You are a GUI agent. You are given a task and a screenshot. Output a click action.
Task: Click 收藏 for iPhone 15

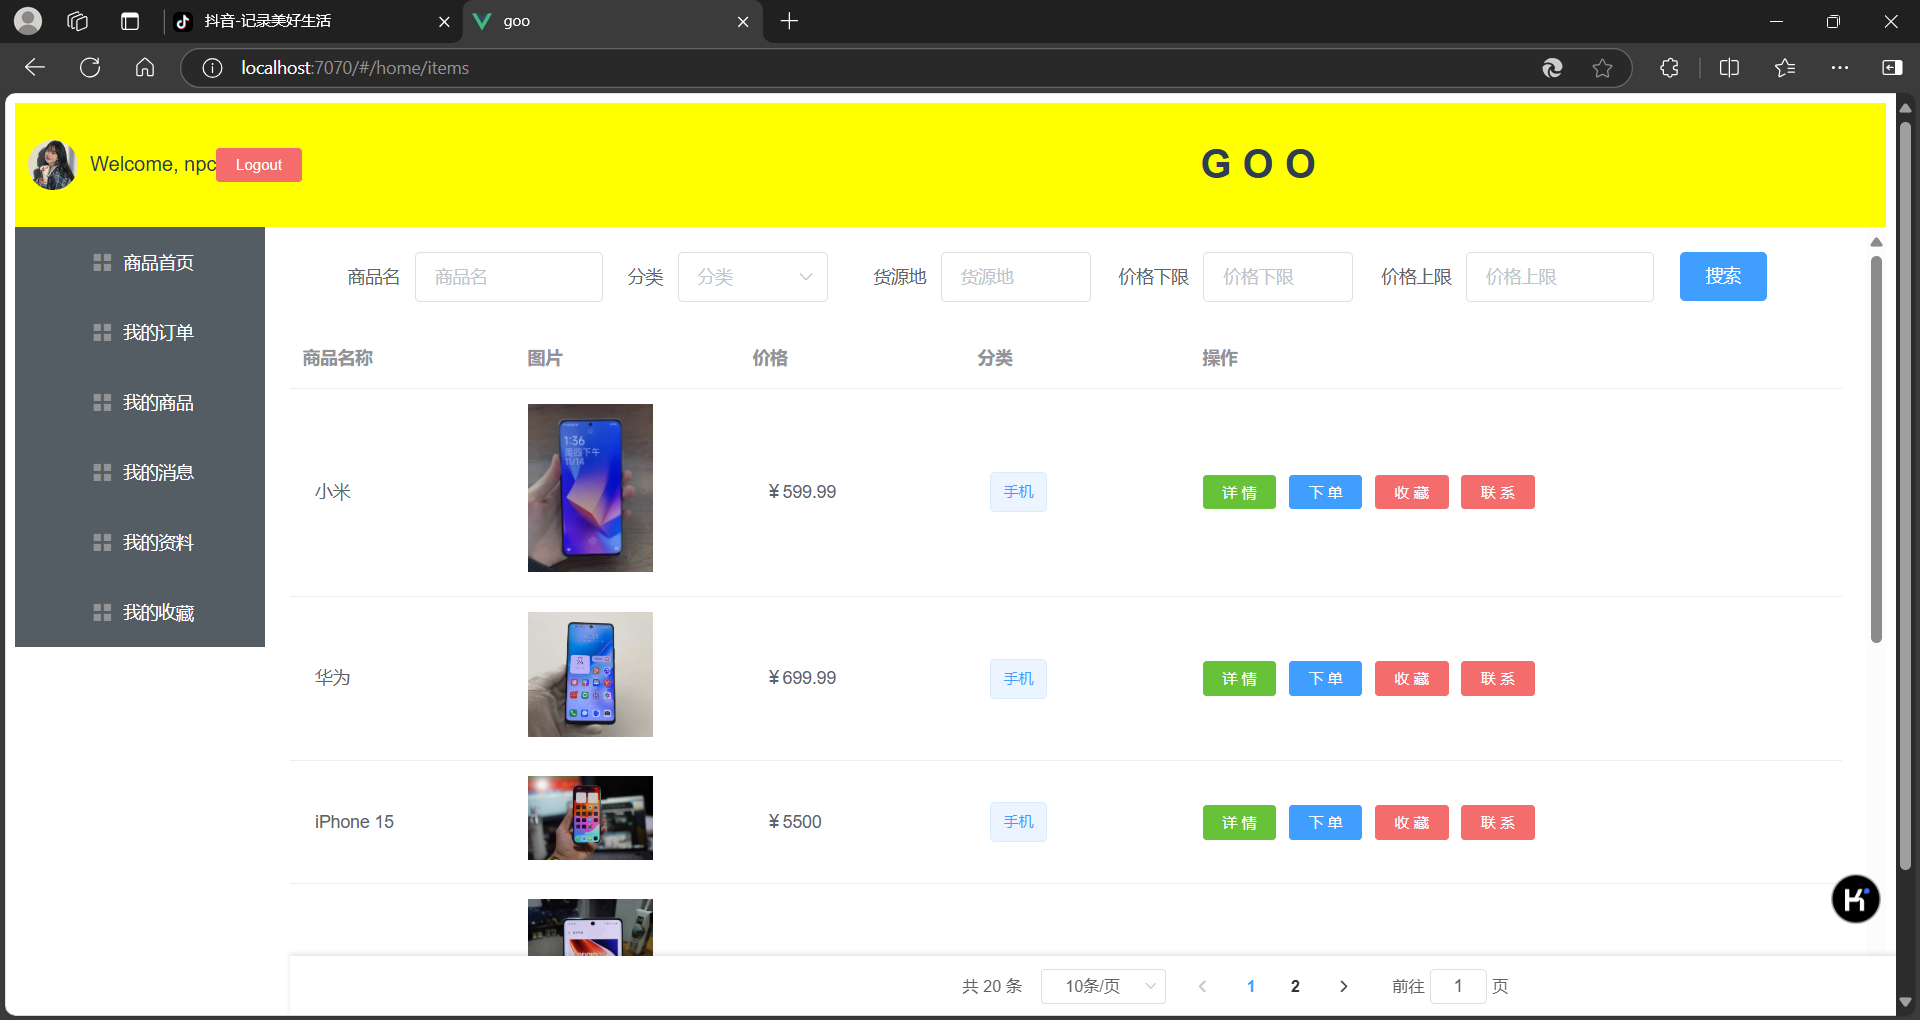click(1412, 823)
